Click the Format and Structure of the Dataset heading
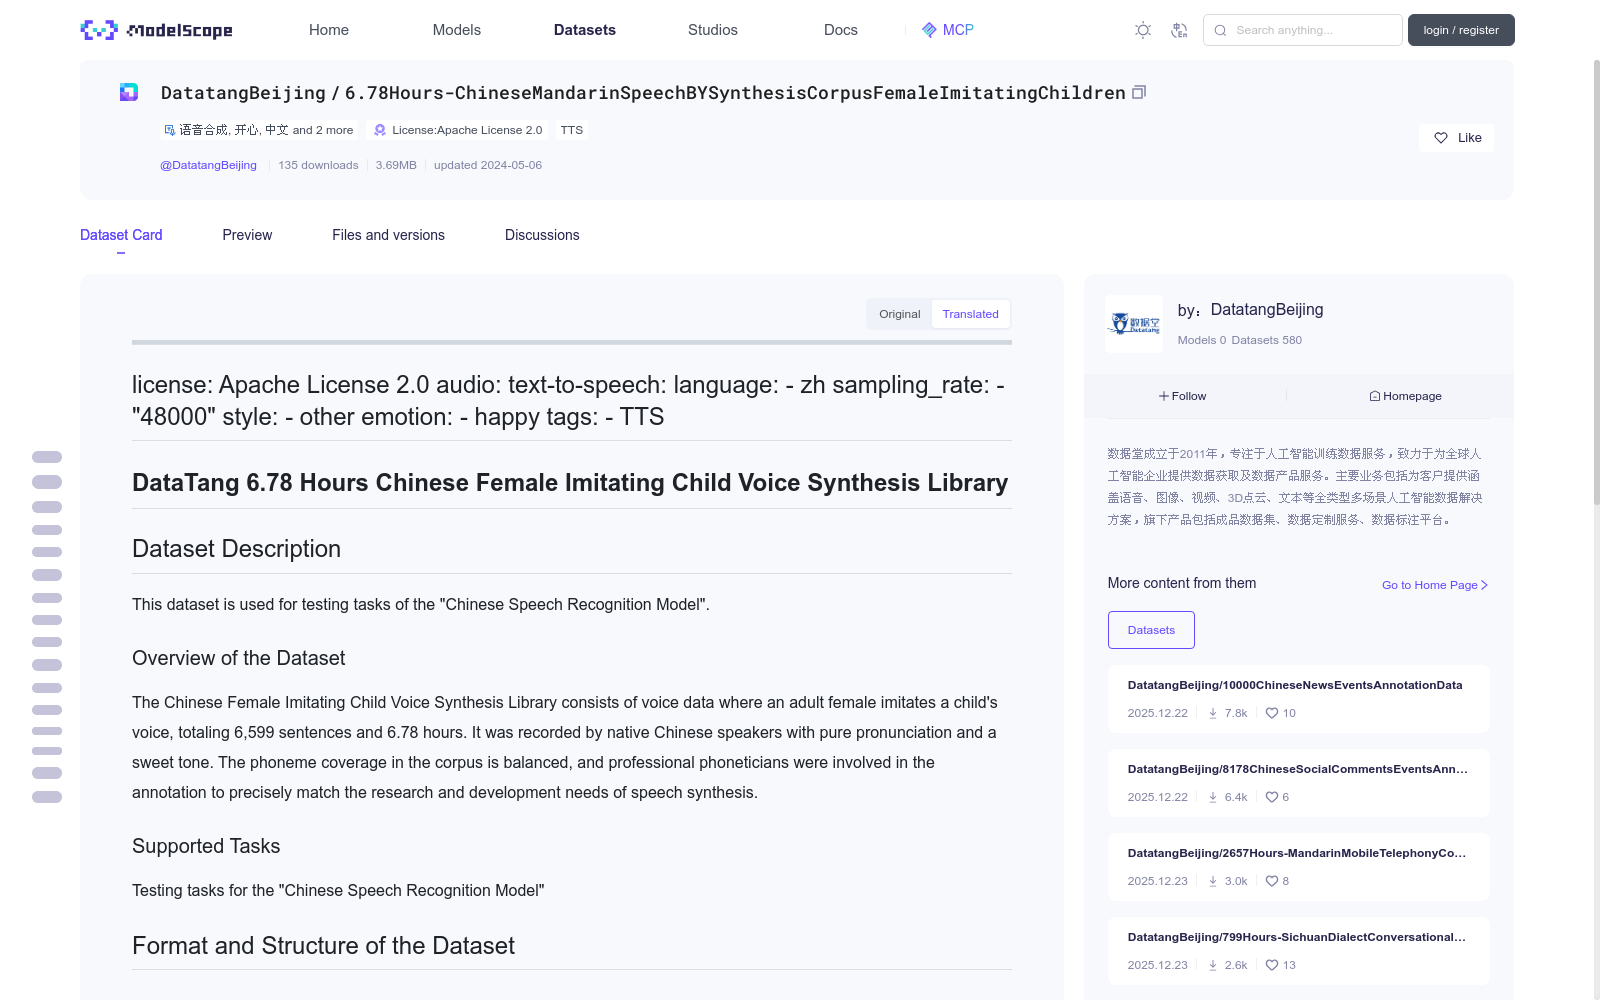The image size is (1600, 1000). click(x=323, y=946)
